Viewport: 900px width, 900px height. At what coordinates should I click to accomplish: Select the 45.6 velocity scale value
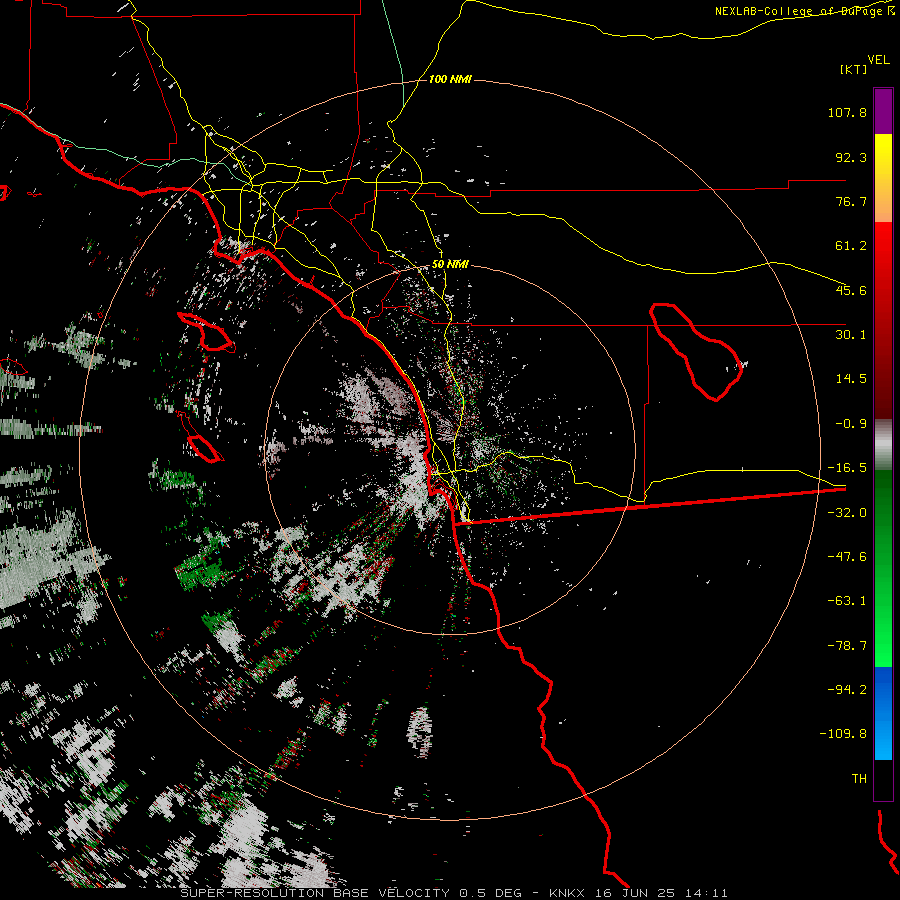(851, 290)
